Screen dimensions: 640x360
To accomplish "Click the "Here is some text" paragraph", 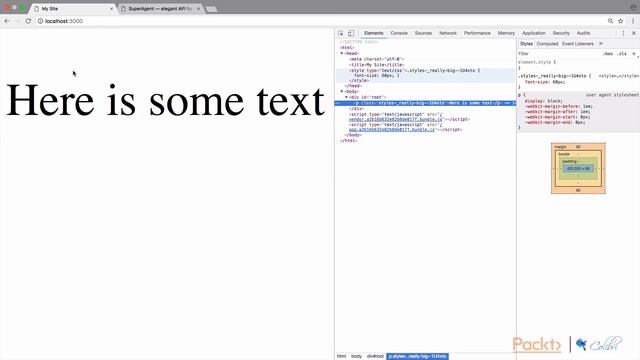I will [165, 101].
